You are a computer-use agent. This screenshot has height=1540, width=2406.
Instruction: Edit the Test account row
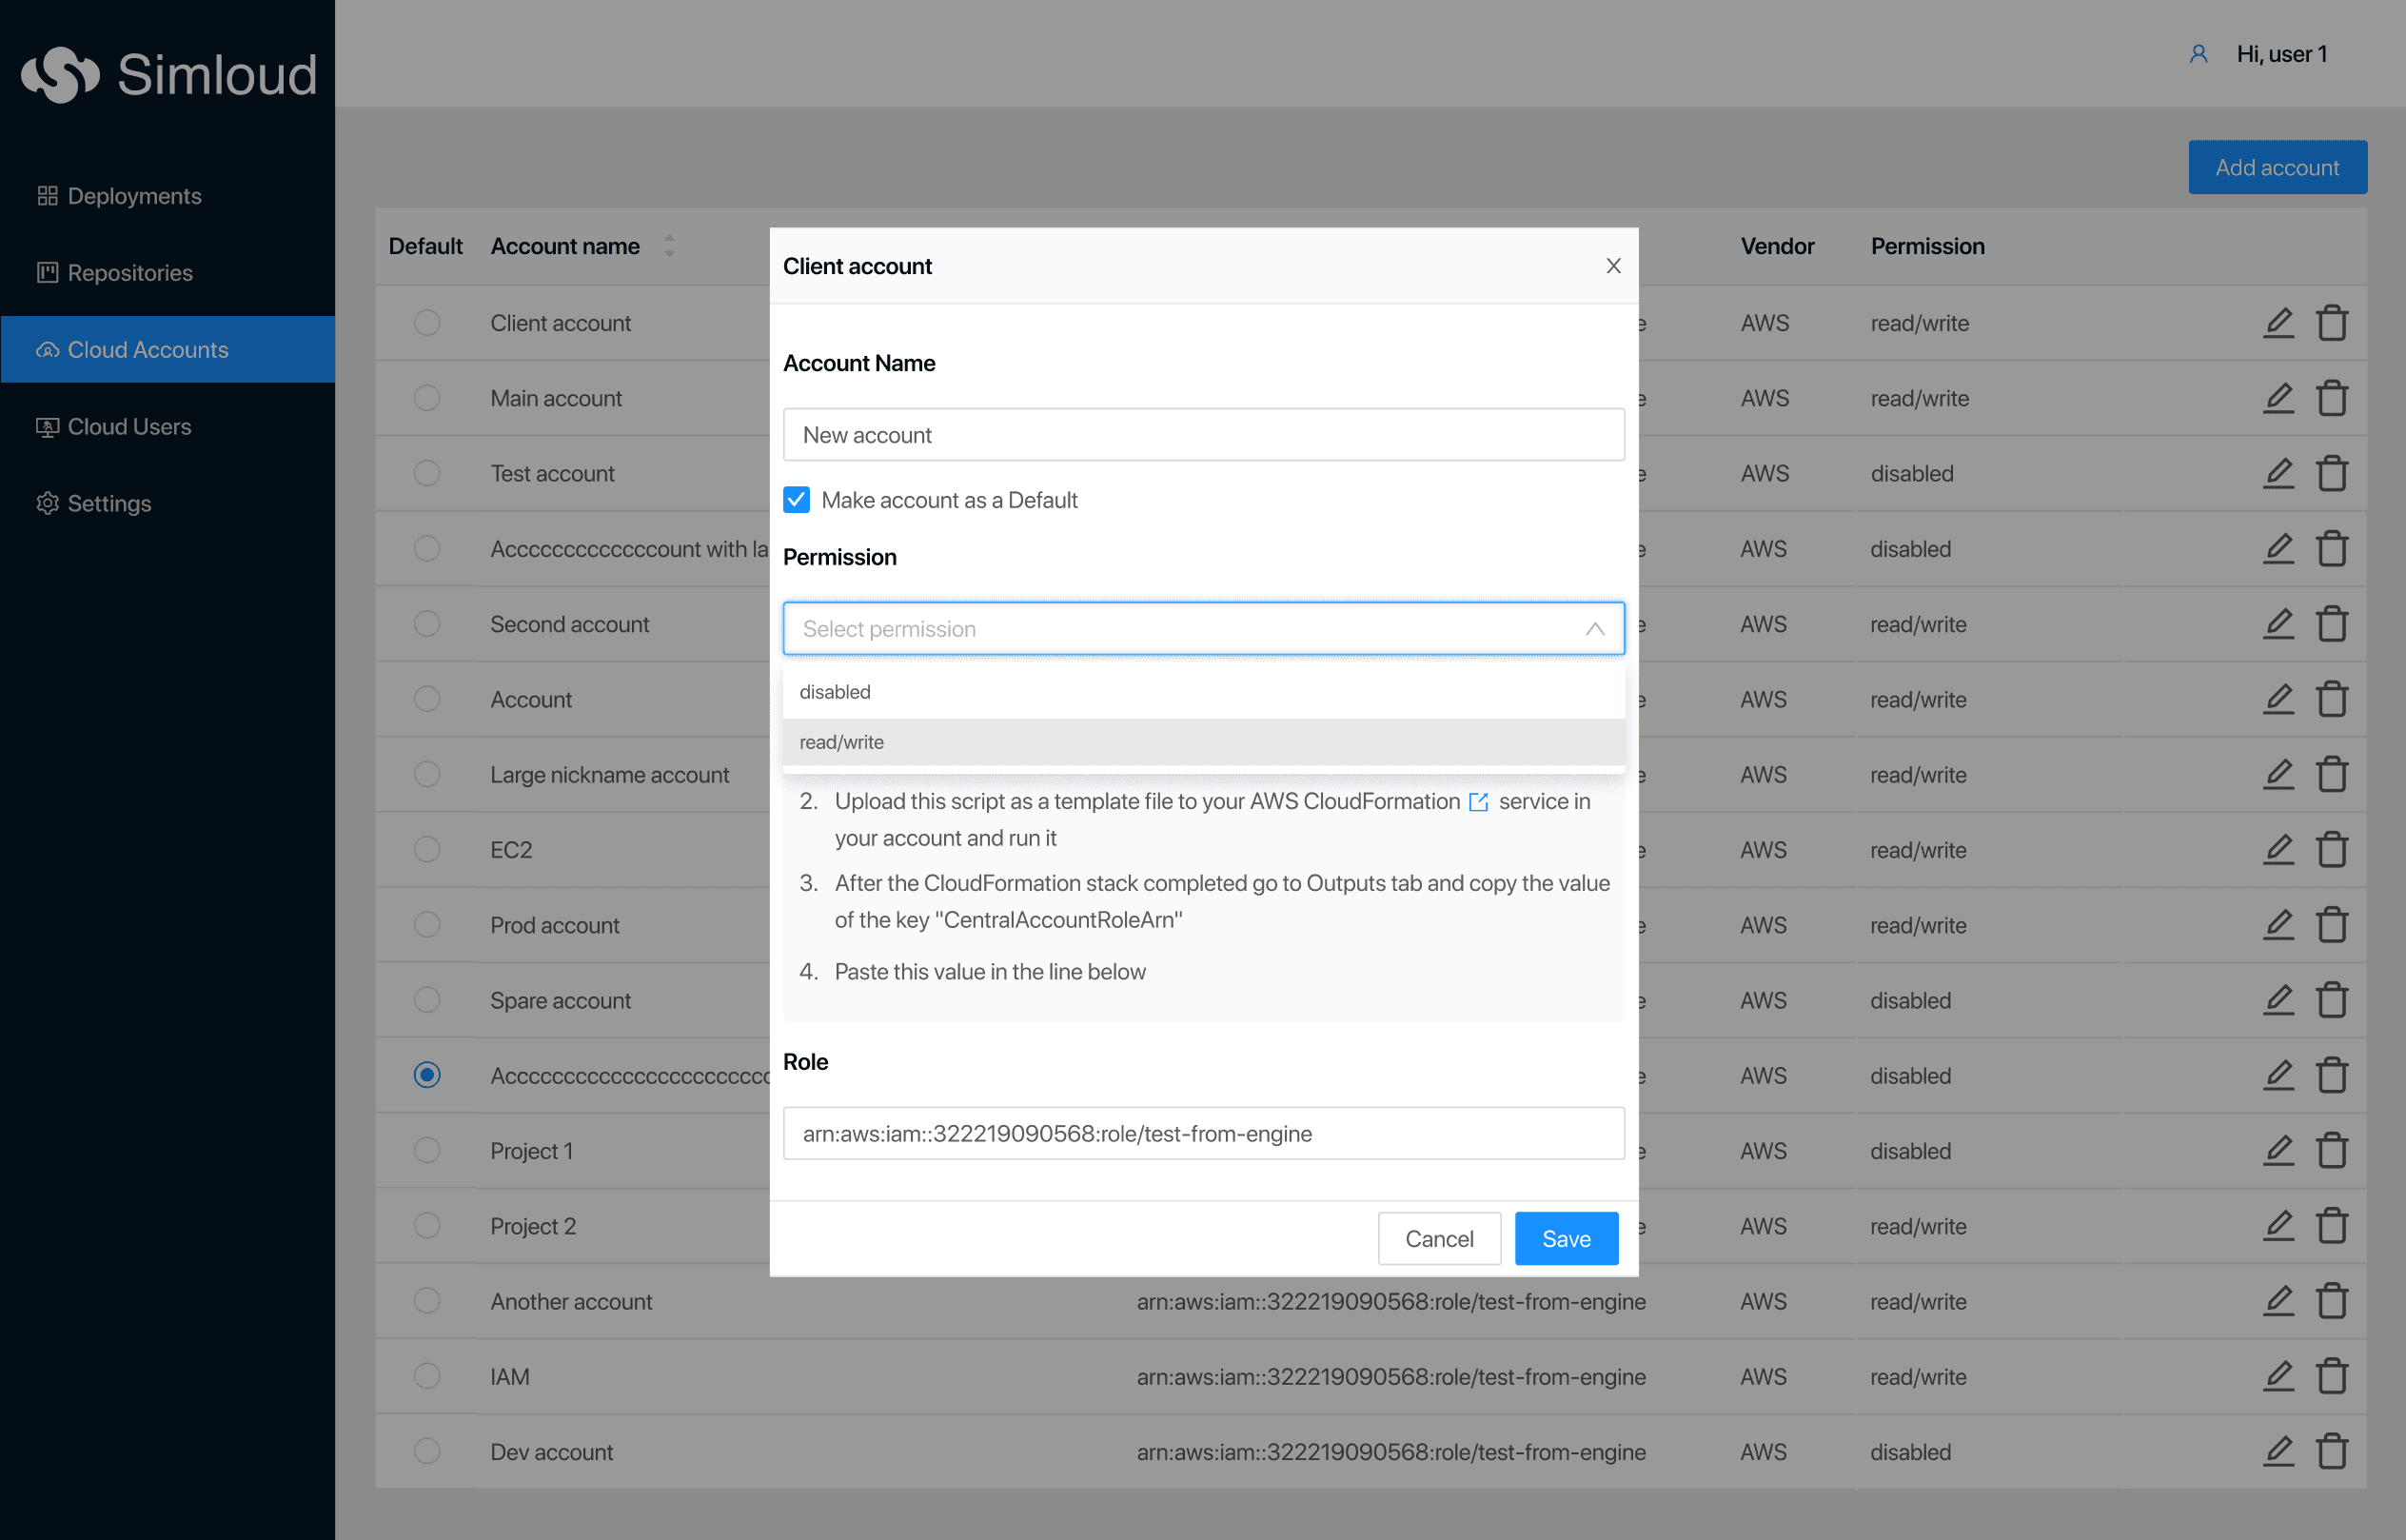pos(2278,473)
